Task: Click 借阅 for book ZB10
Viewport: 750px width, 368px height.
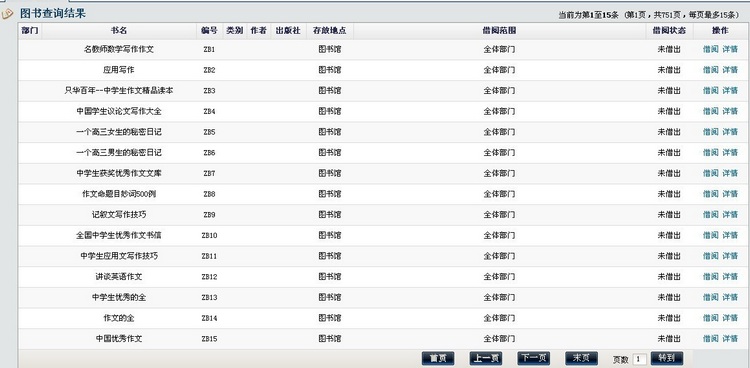Action: [710, 235]
